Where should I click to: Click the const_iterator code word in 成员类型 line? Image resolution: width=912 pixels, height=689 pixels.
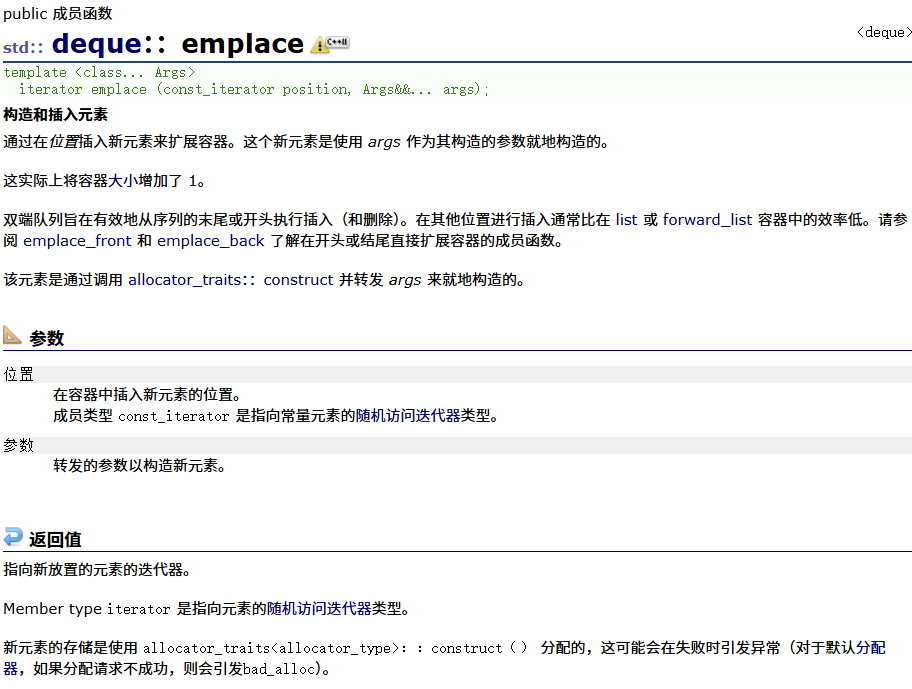[x=174, y=416]
